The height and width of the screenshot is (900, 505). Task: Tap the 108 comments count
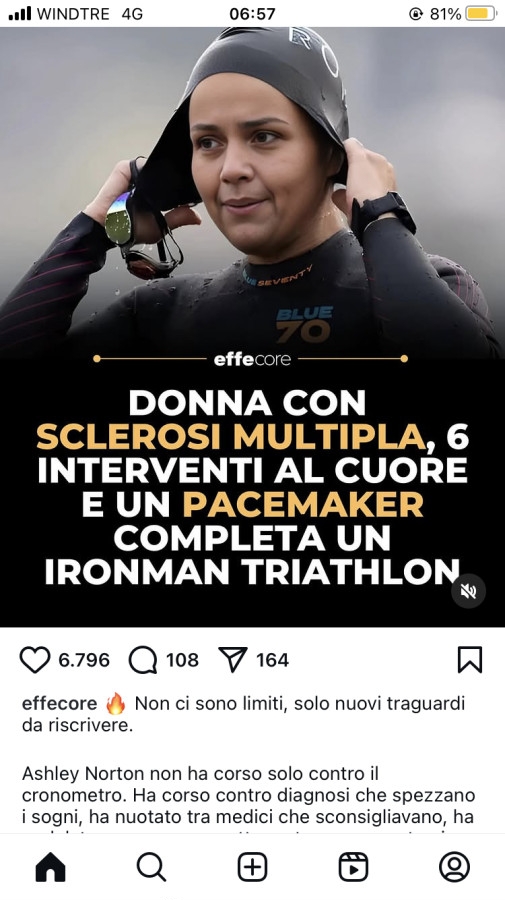pyautogui.click(x=182, y=660)
